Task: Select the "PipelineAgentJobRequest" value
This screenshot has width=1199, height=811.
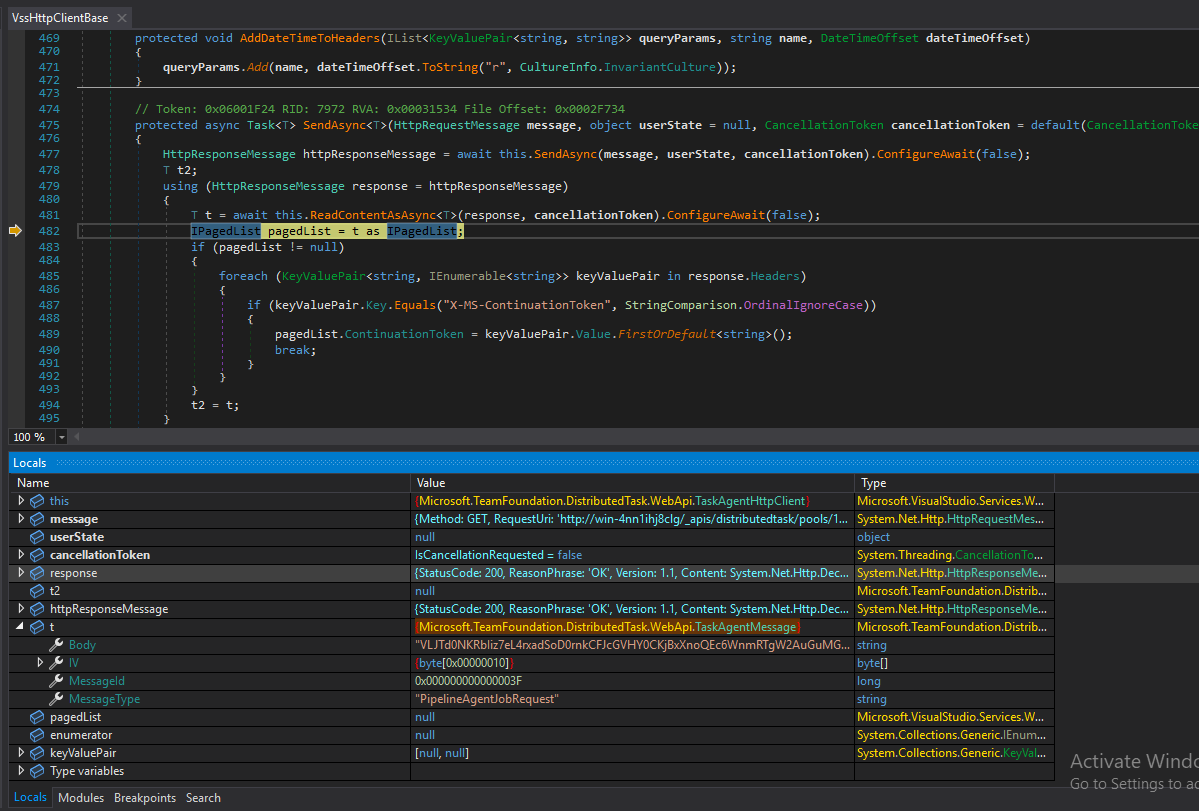Action: (486, 699)
